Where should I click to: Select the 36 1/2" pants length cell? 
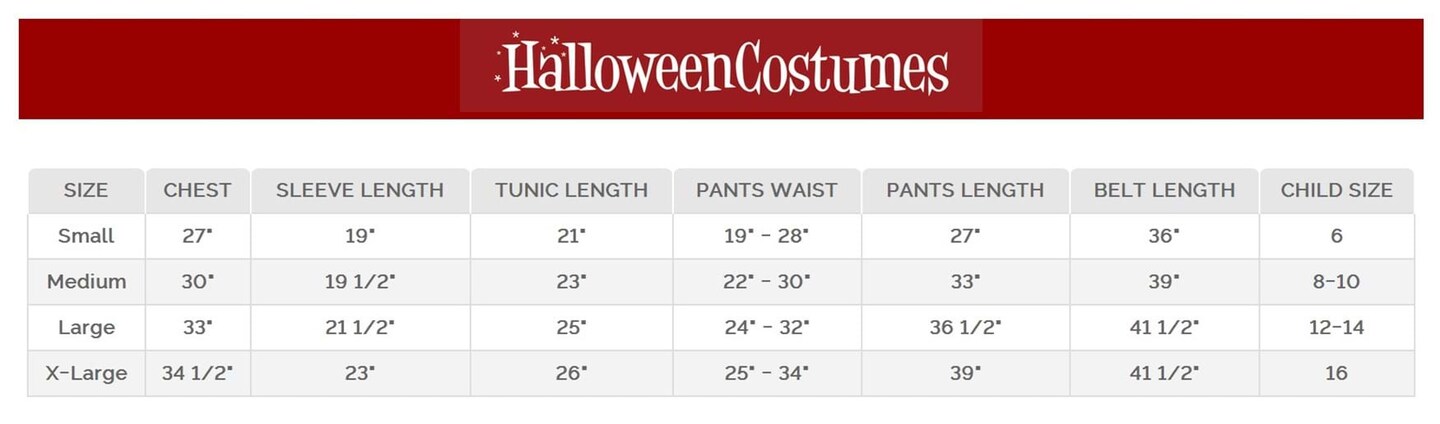(x=965, y=327)
